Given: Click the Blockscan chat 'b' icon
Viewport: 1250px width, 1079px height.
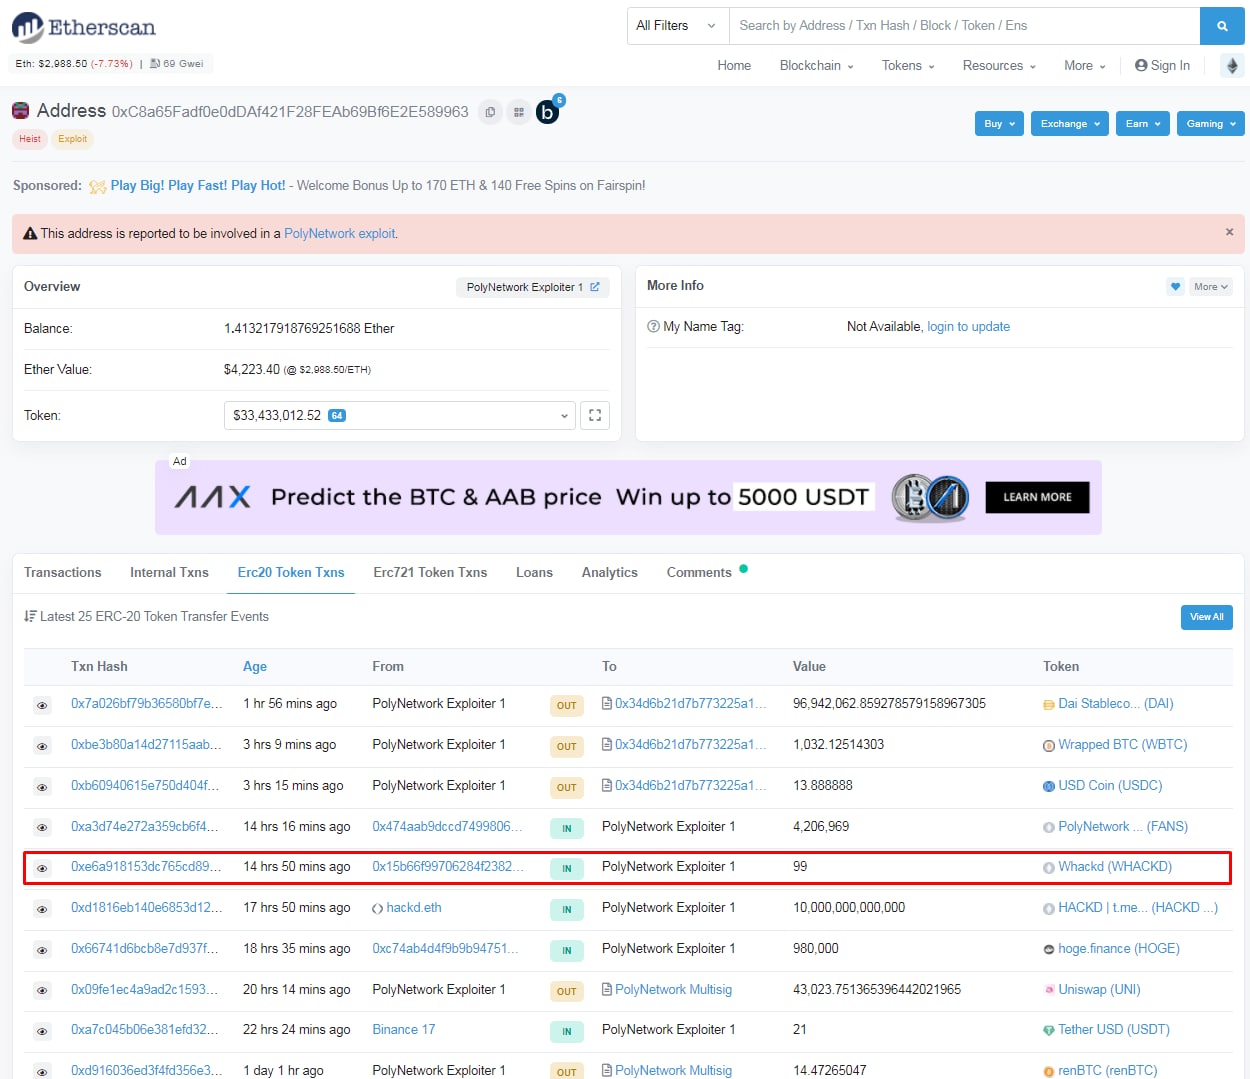Looking at the screenshot, I should click(x=547, y=112).
